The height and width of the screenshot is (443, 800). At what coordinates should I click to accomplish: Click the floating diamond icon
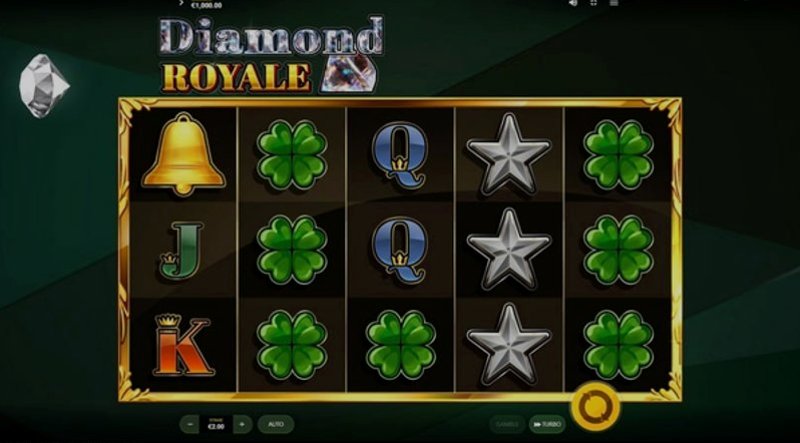(x=43, y=86)
